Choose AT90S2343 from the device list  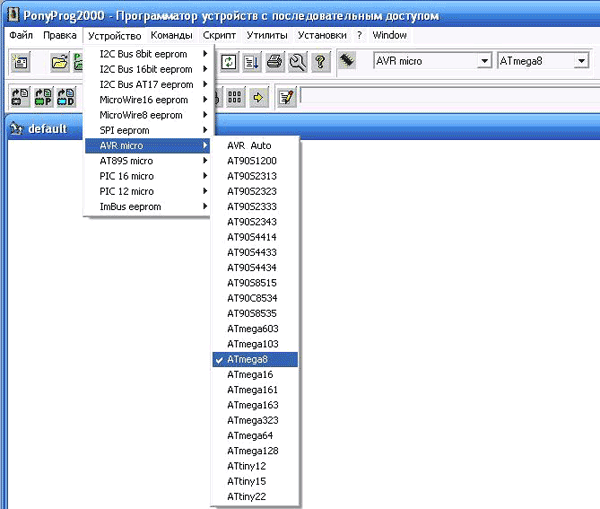pyautogui.click(x=255, y=222)
